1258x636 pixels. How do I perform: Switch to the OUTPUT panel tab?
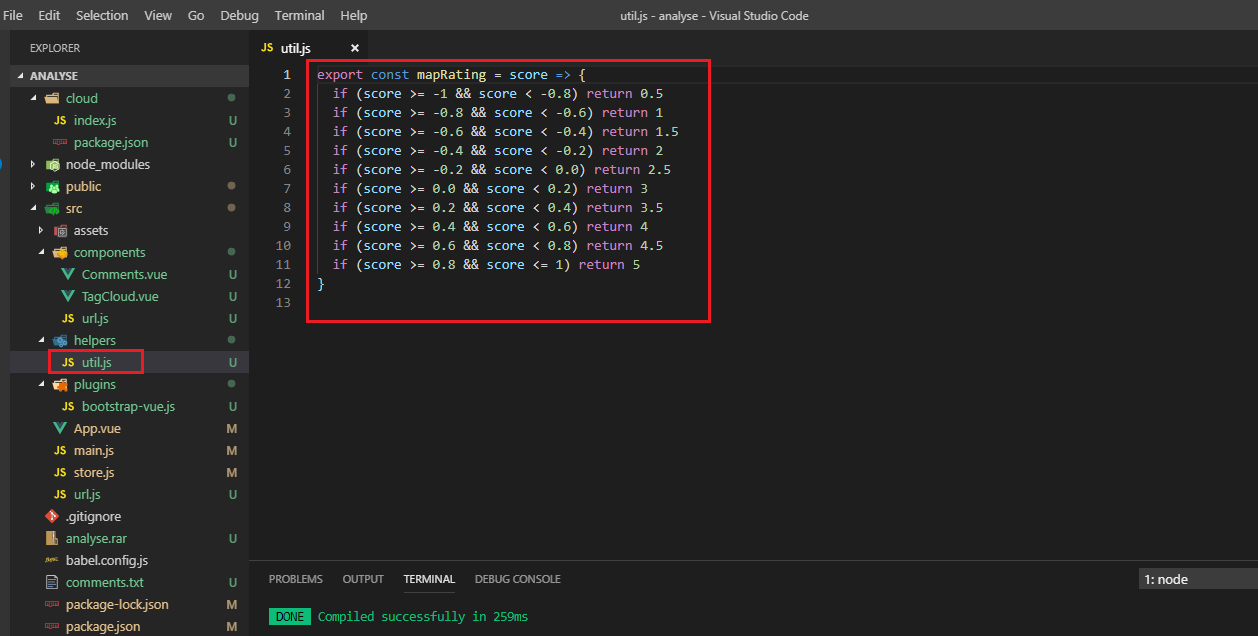[363, 579]
